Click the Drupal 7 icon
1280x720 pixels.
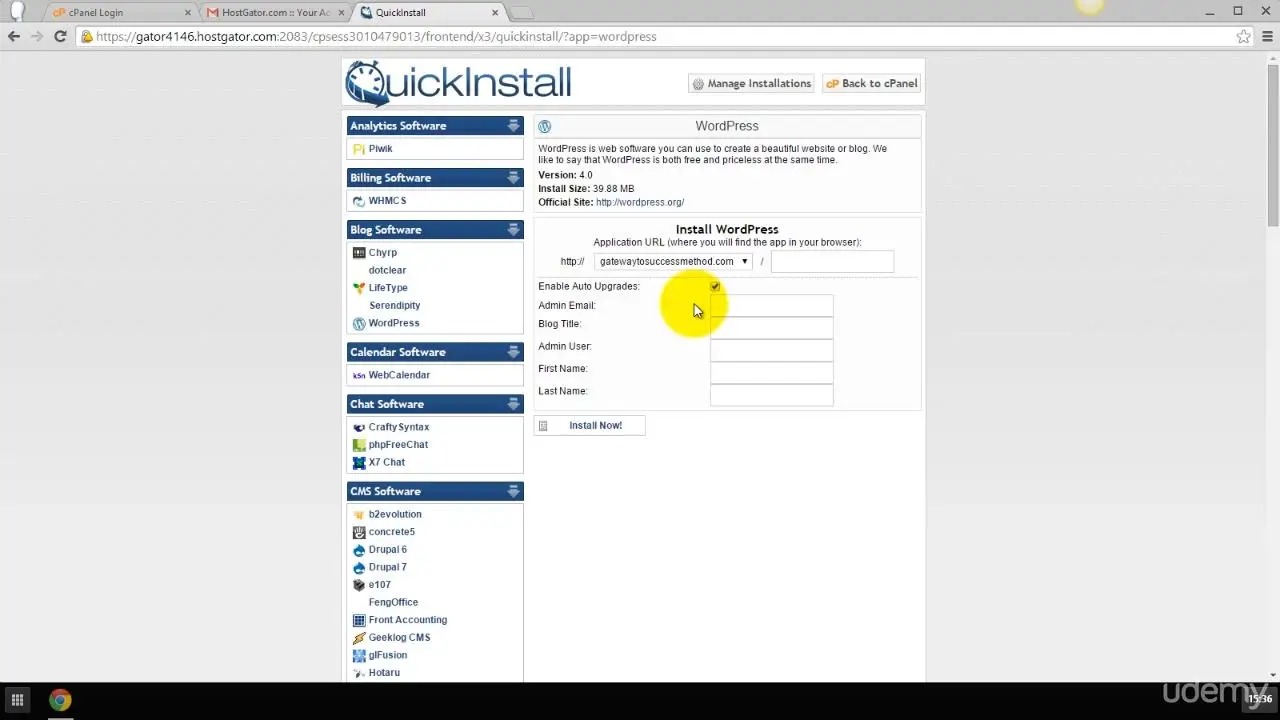[359, 568]
